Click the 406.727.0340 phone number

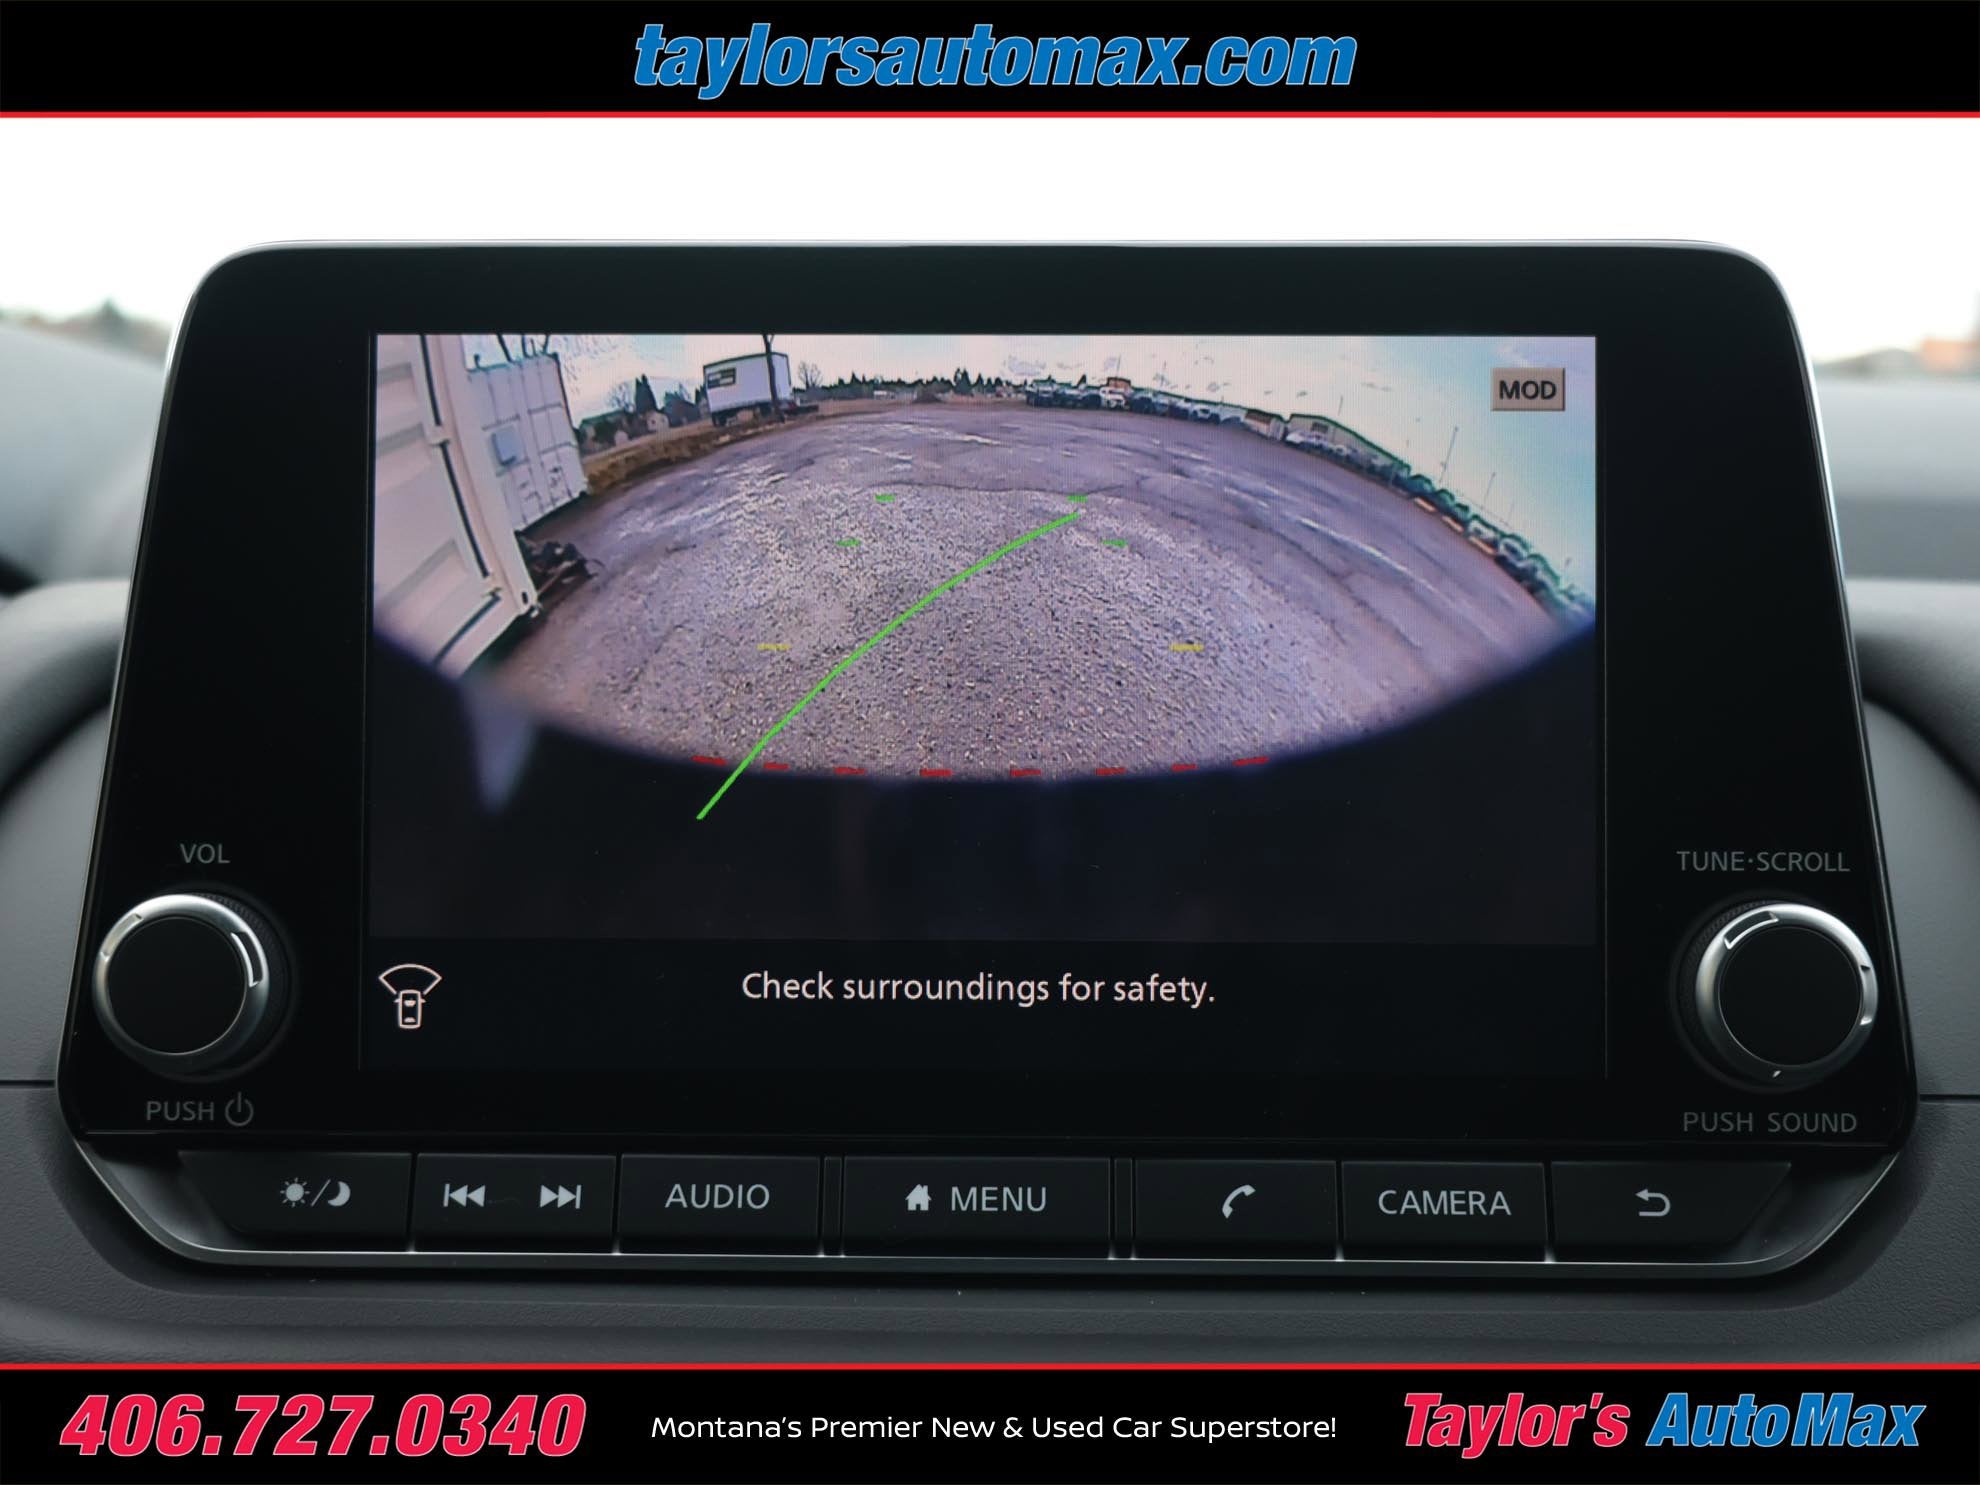click(323, 1426)
